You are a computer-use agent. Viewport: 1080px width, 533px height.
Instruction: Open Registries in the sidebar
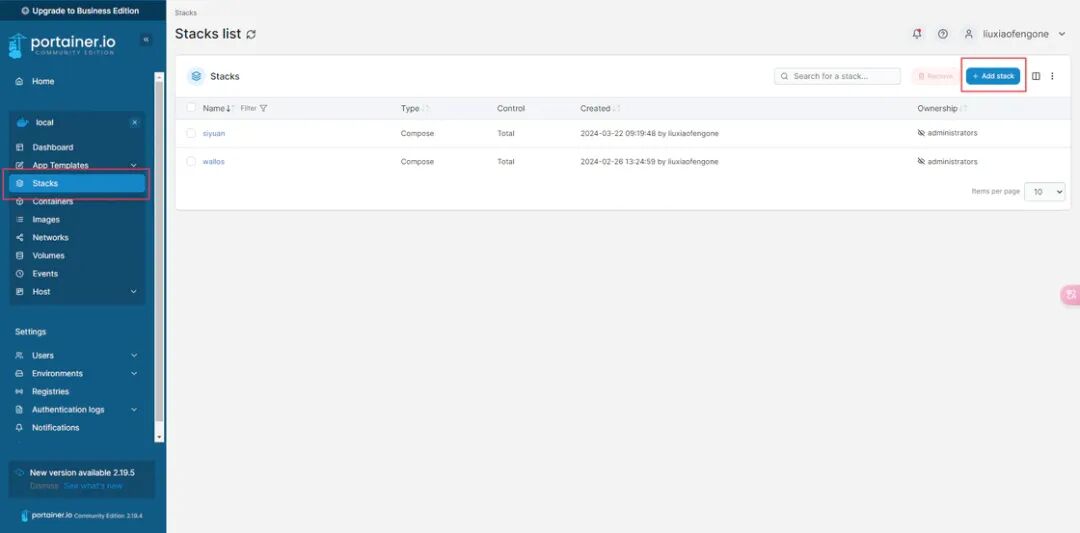(x=50, y=391)
